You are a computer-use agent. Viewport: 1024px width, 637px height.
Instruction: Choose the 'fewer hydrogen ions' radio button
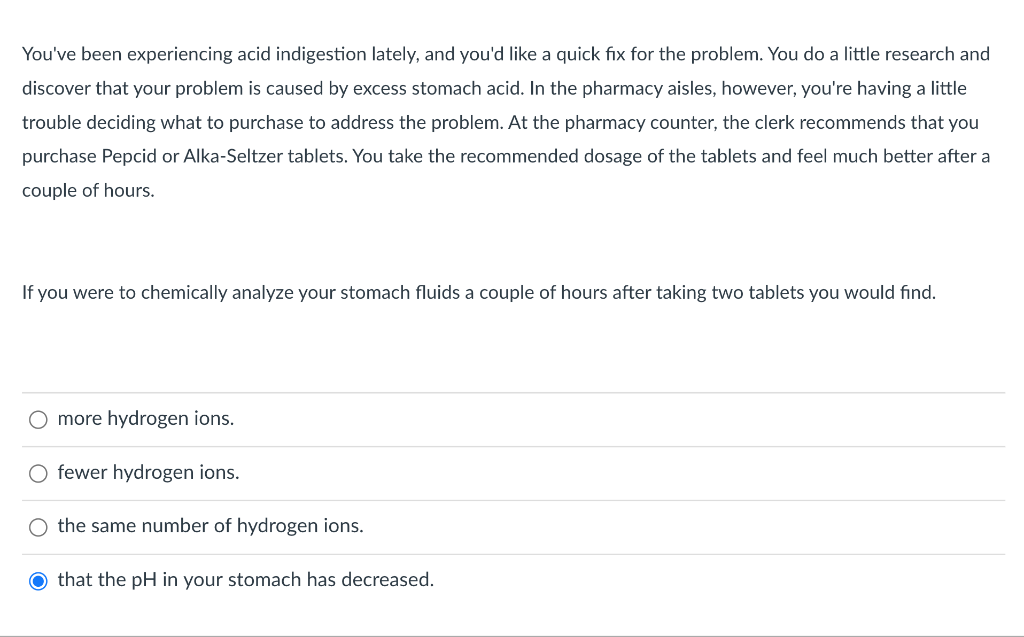pyautogui.click(x=38, y=473)
